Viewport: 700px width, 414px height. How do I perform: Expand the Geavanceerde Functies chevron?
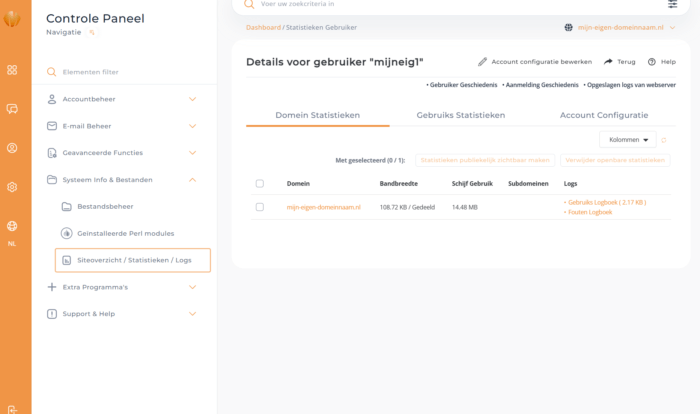tap(192, 153)
